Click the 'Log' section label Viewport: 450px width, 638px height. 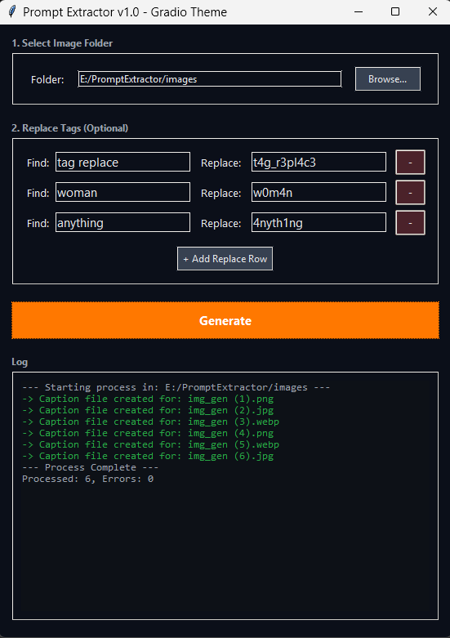[x=20, y=362]
